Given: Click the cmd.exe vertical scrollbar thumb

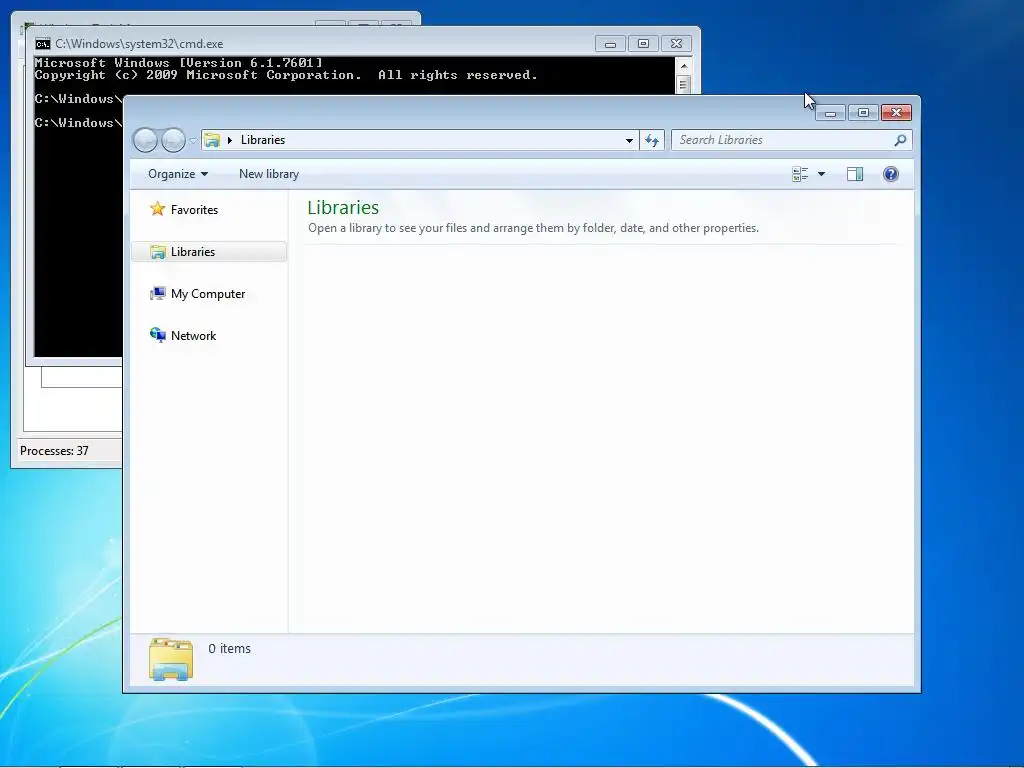Looking at the screenshot, I should tap(684, 85).
